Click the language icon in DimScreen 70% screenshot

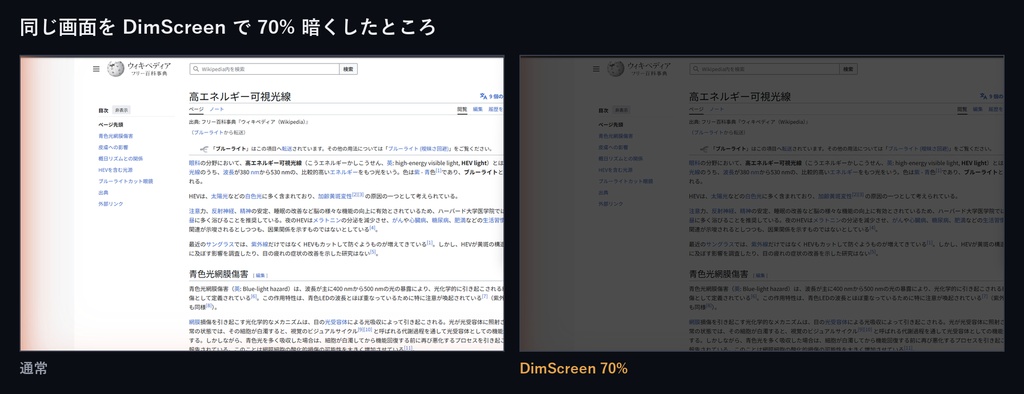(x=984, y=95)
